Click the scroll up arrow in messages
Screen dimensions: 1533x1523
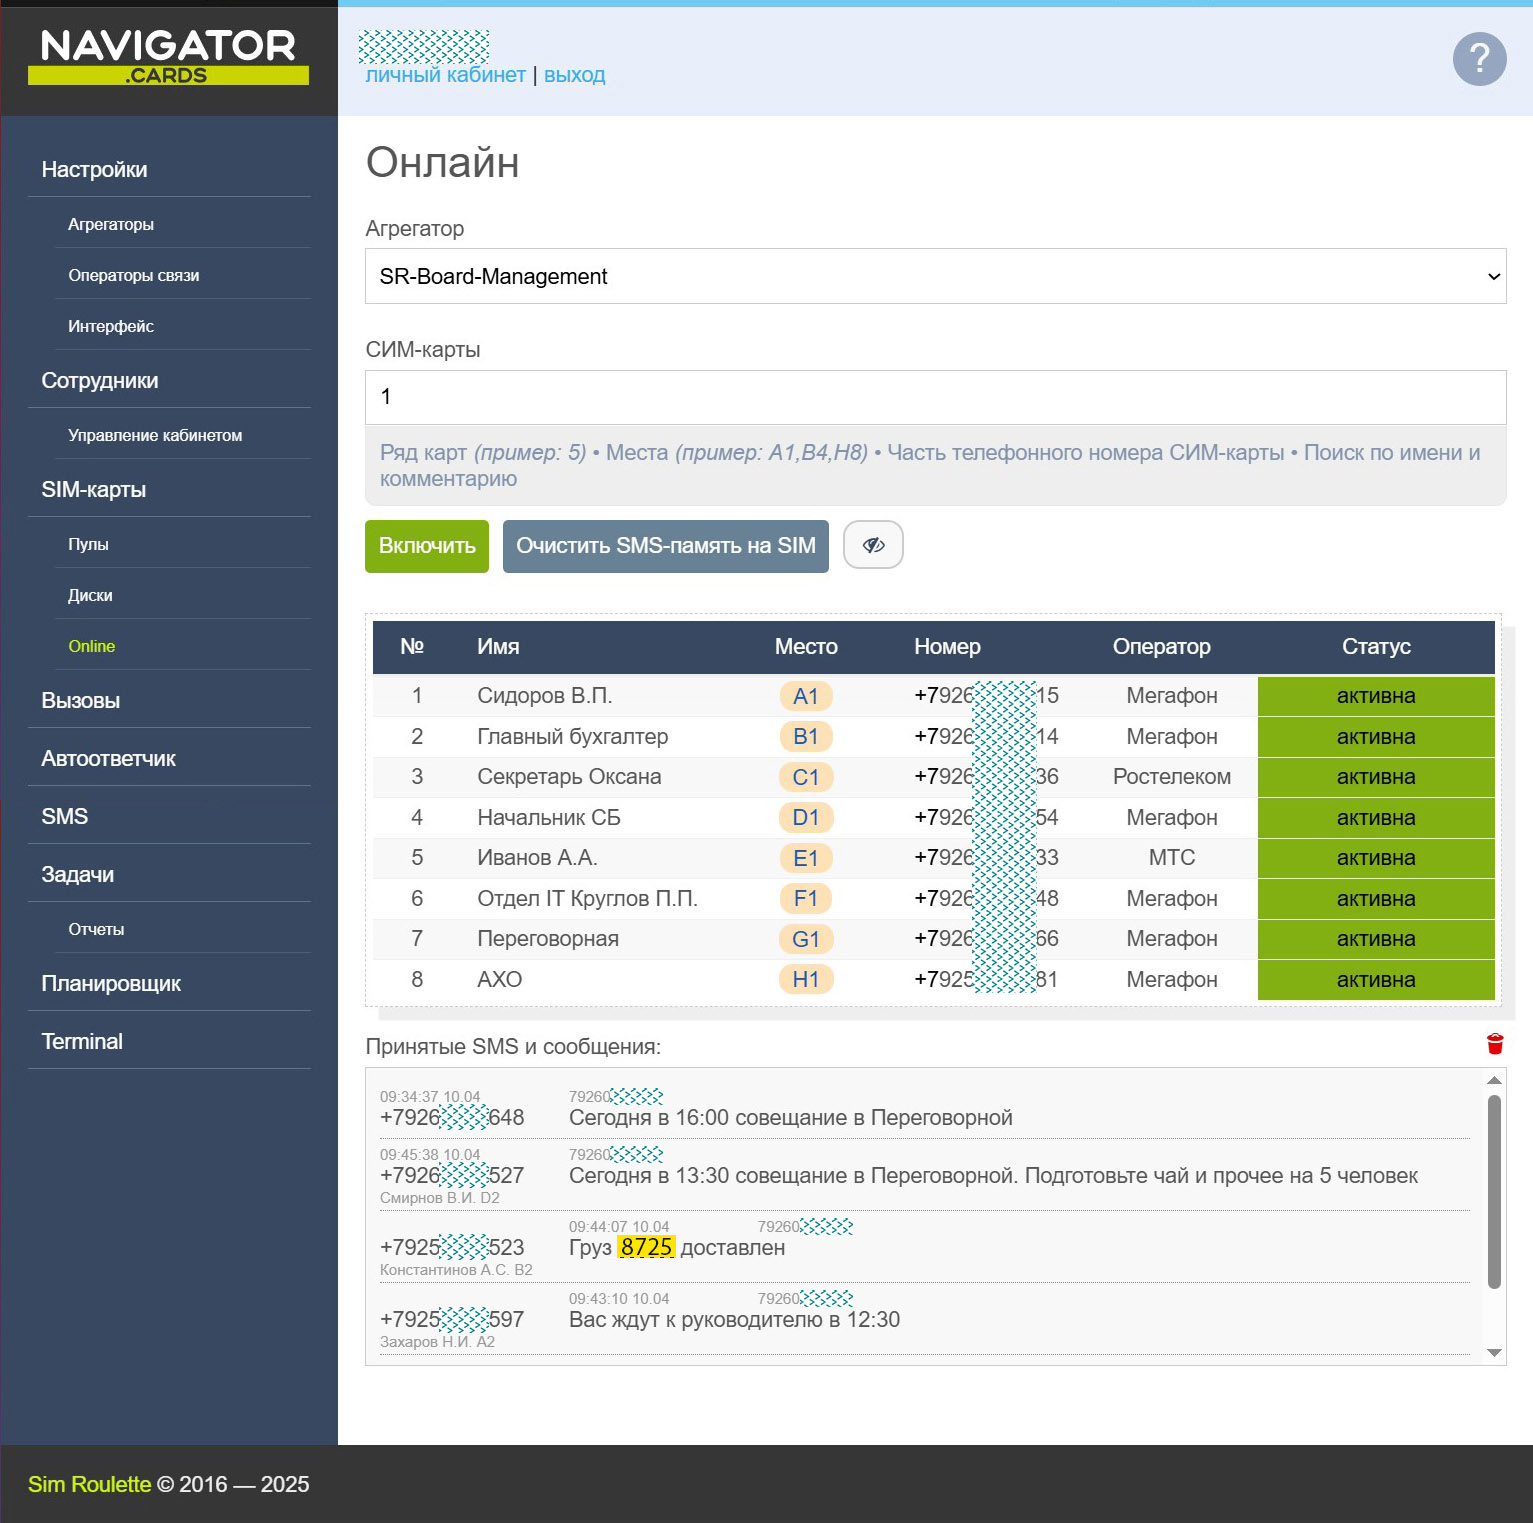1494,1080
